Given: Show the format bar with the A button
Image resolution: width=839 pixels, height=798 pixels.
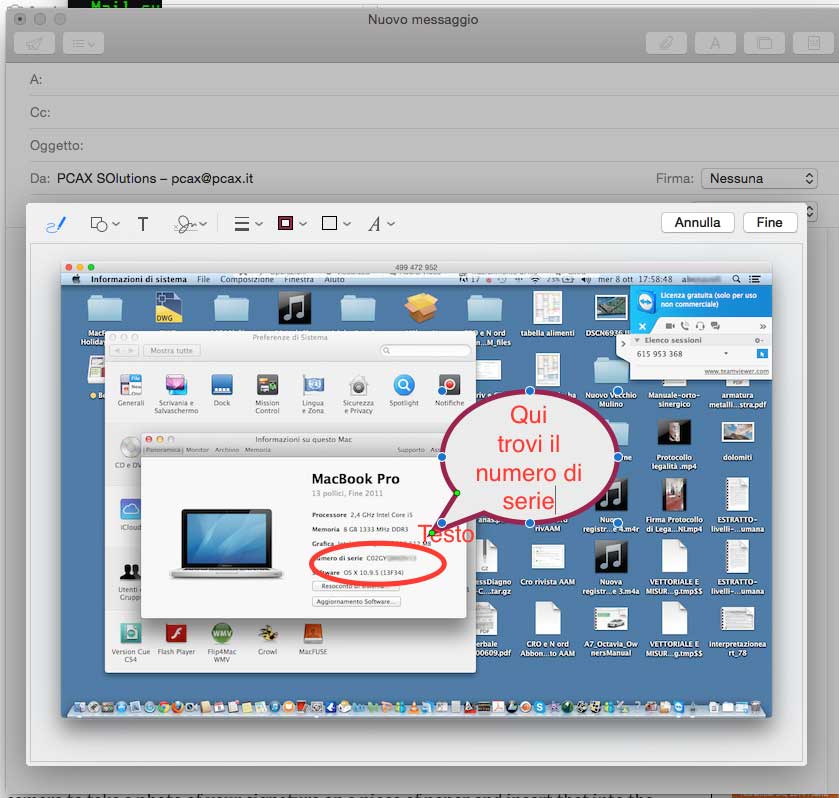Looking at the screenshot, I should coord(715,43).
